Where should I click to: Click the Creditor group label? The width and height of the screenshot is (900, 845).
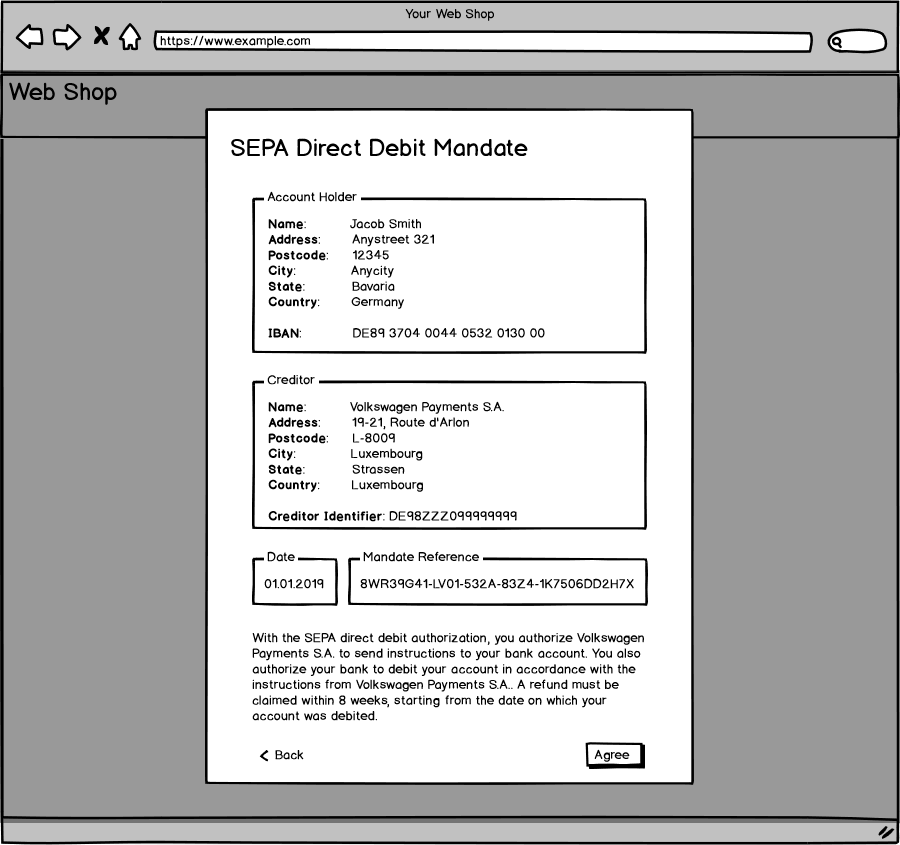tap(291, 380)
